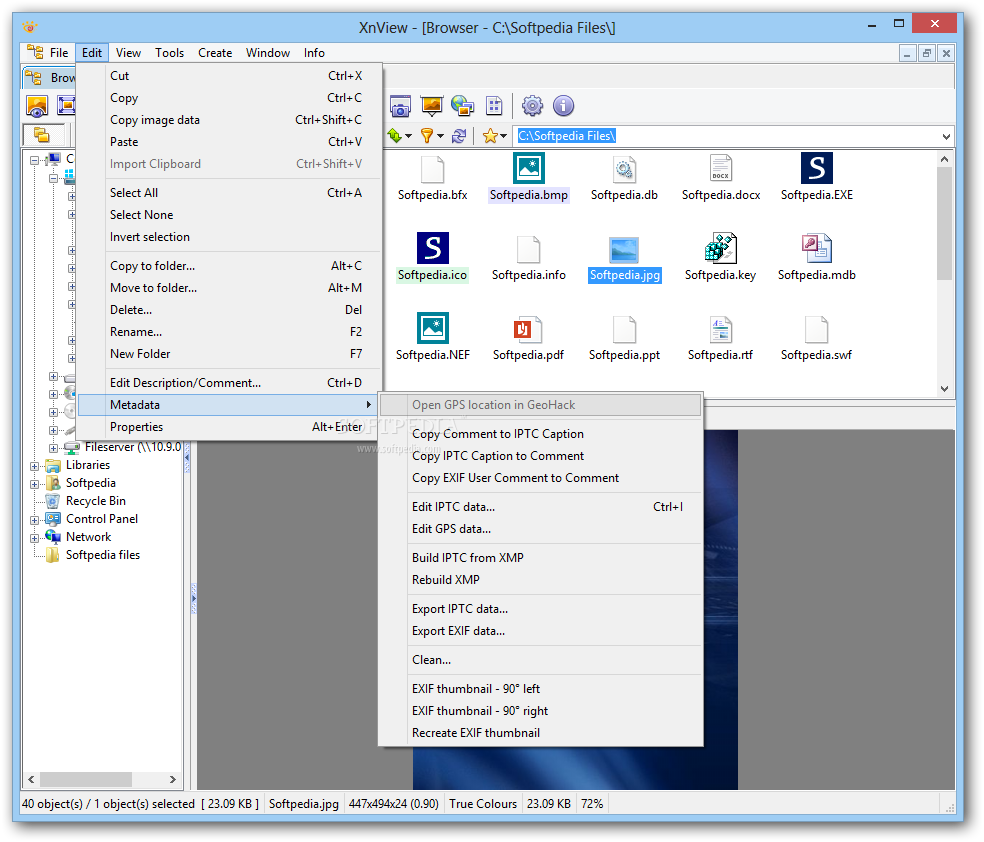Click the 72% zoom value in status bar
This screenshot has width=984, height=842.
[x=592, y=804]
